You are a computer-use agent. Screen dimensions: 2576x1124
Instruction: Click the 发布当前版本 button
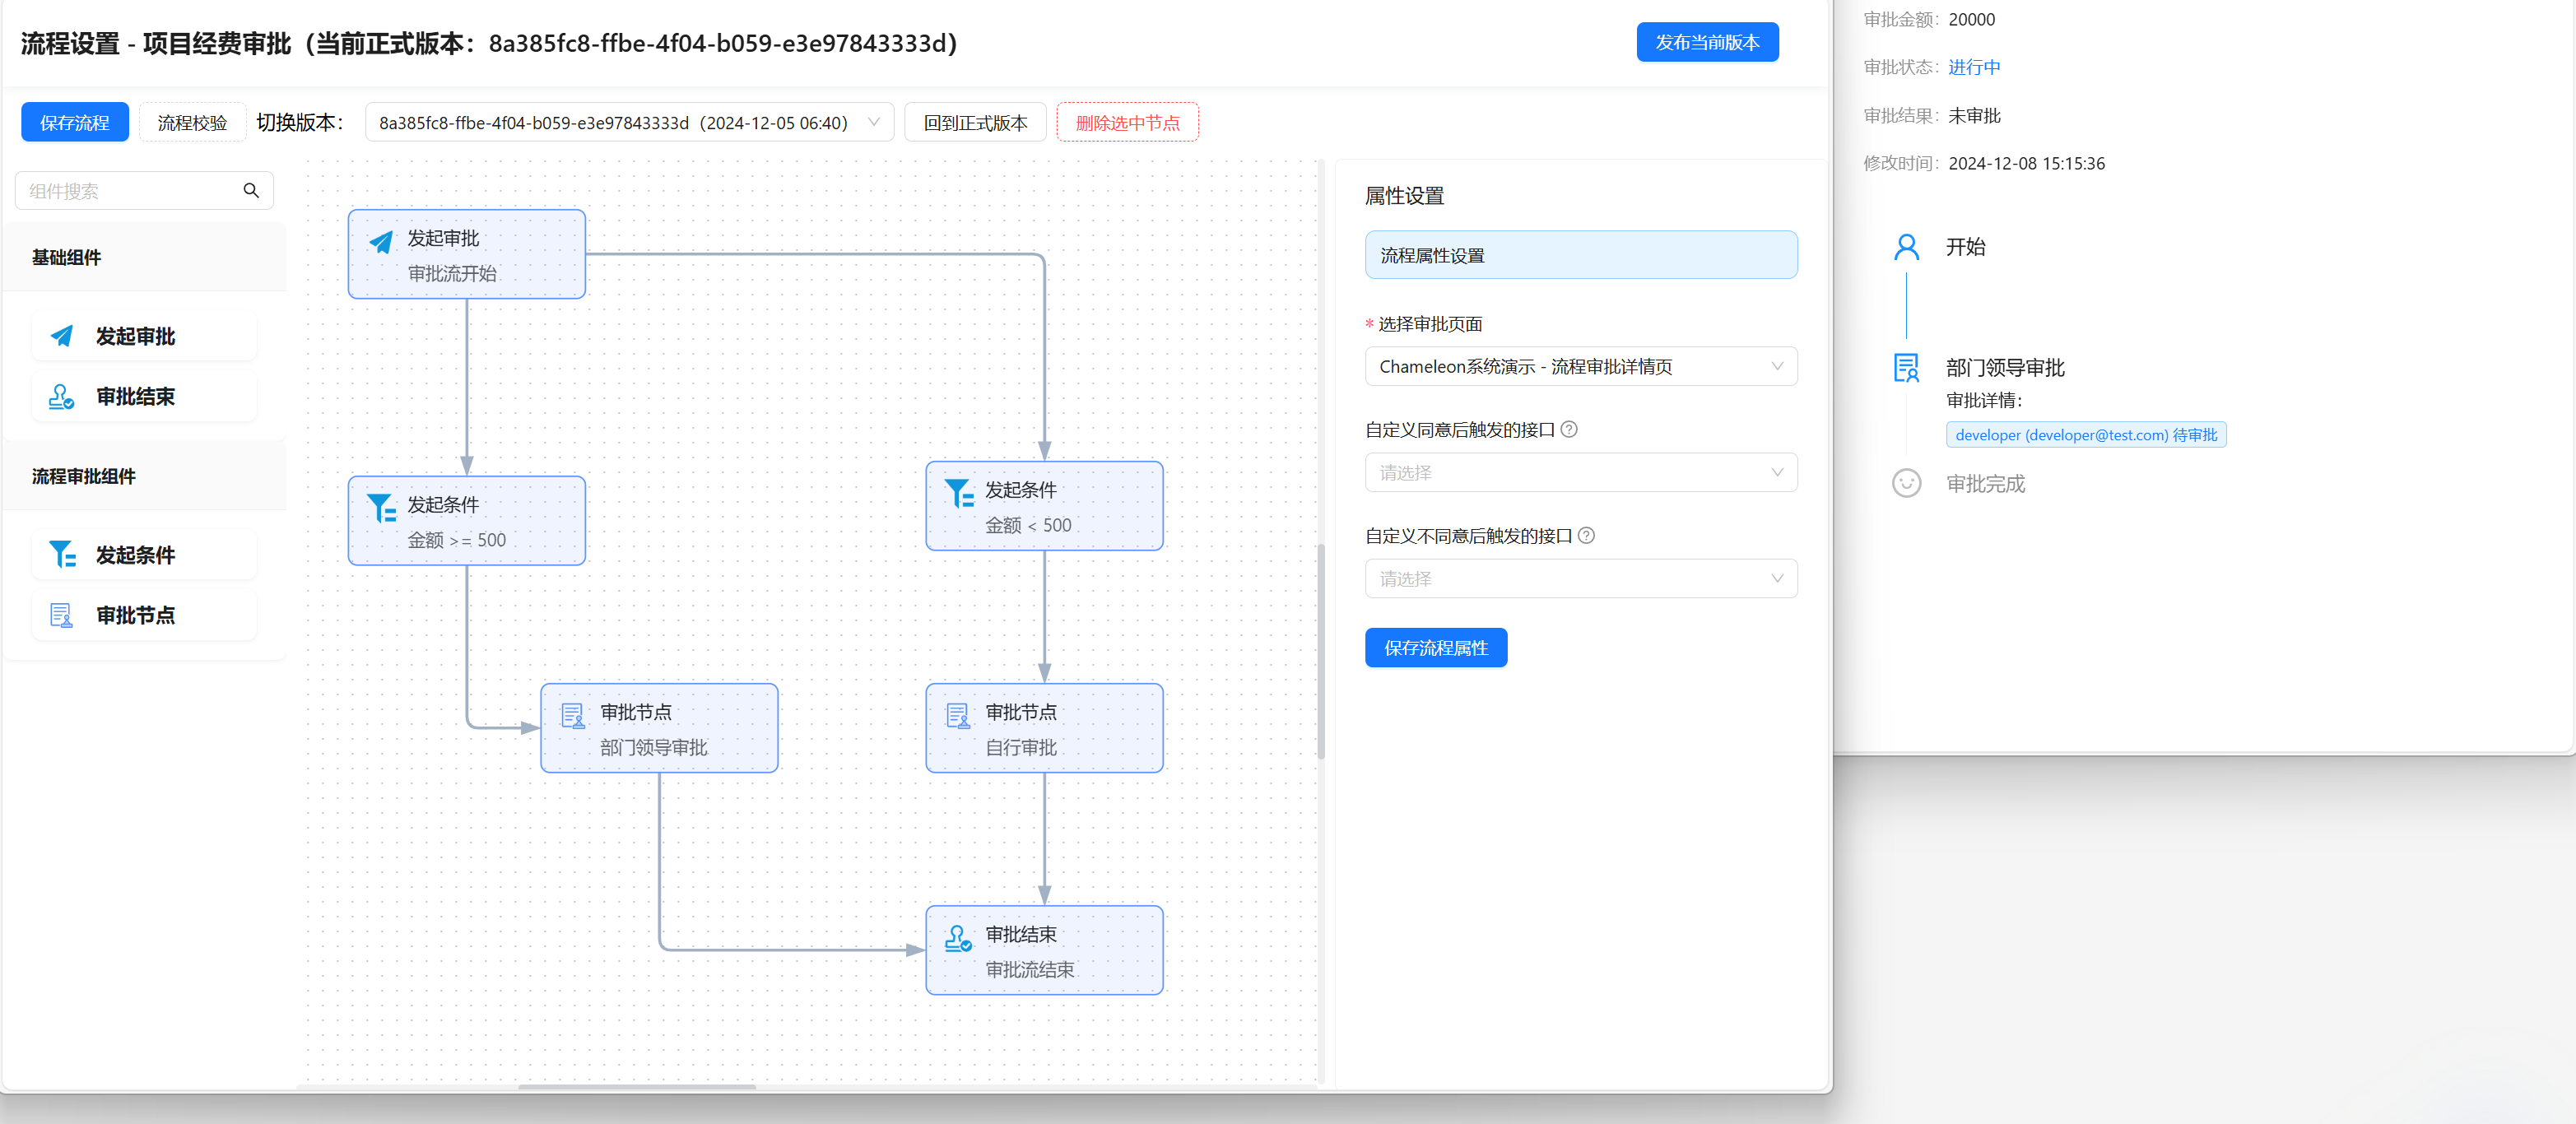tap(1706, 42)
